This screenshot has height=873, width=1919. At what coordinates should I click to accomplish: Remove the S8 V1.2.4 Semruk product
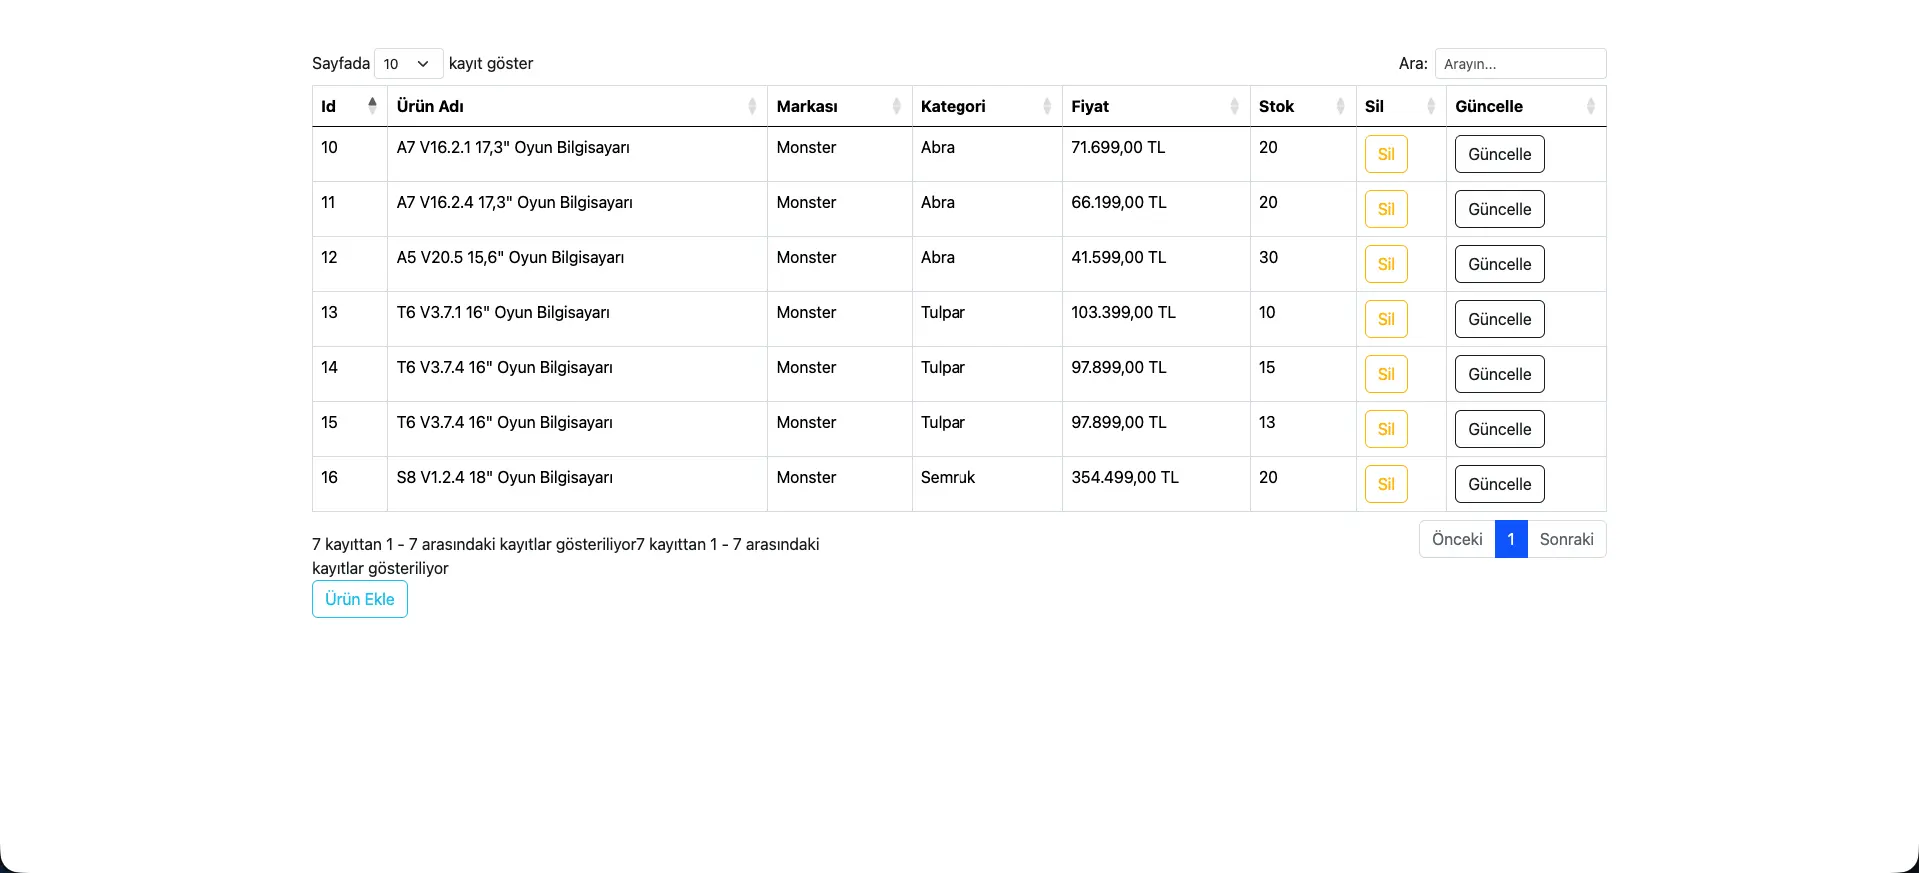point(1385,484)
